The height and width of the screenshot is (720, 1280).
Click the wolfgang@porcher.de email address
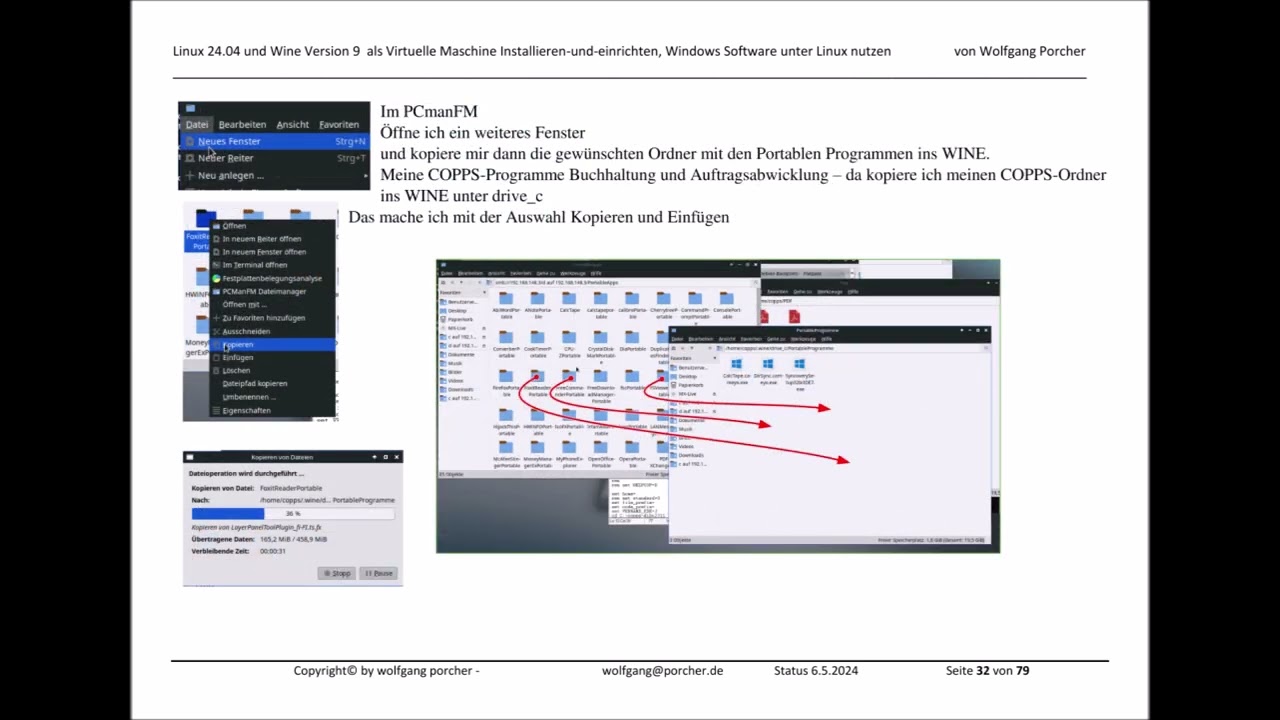662,670
